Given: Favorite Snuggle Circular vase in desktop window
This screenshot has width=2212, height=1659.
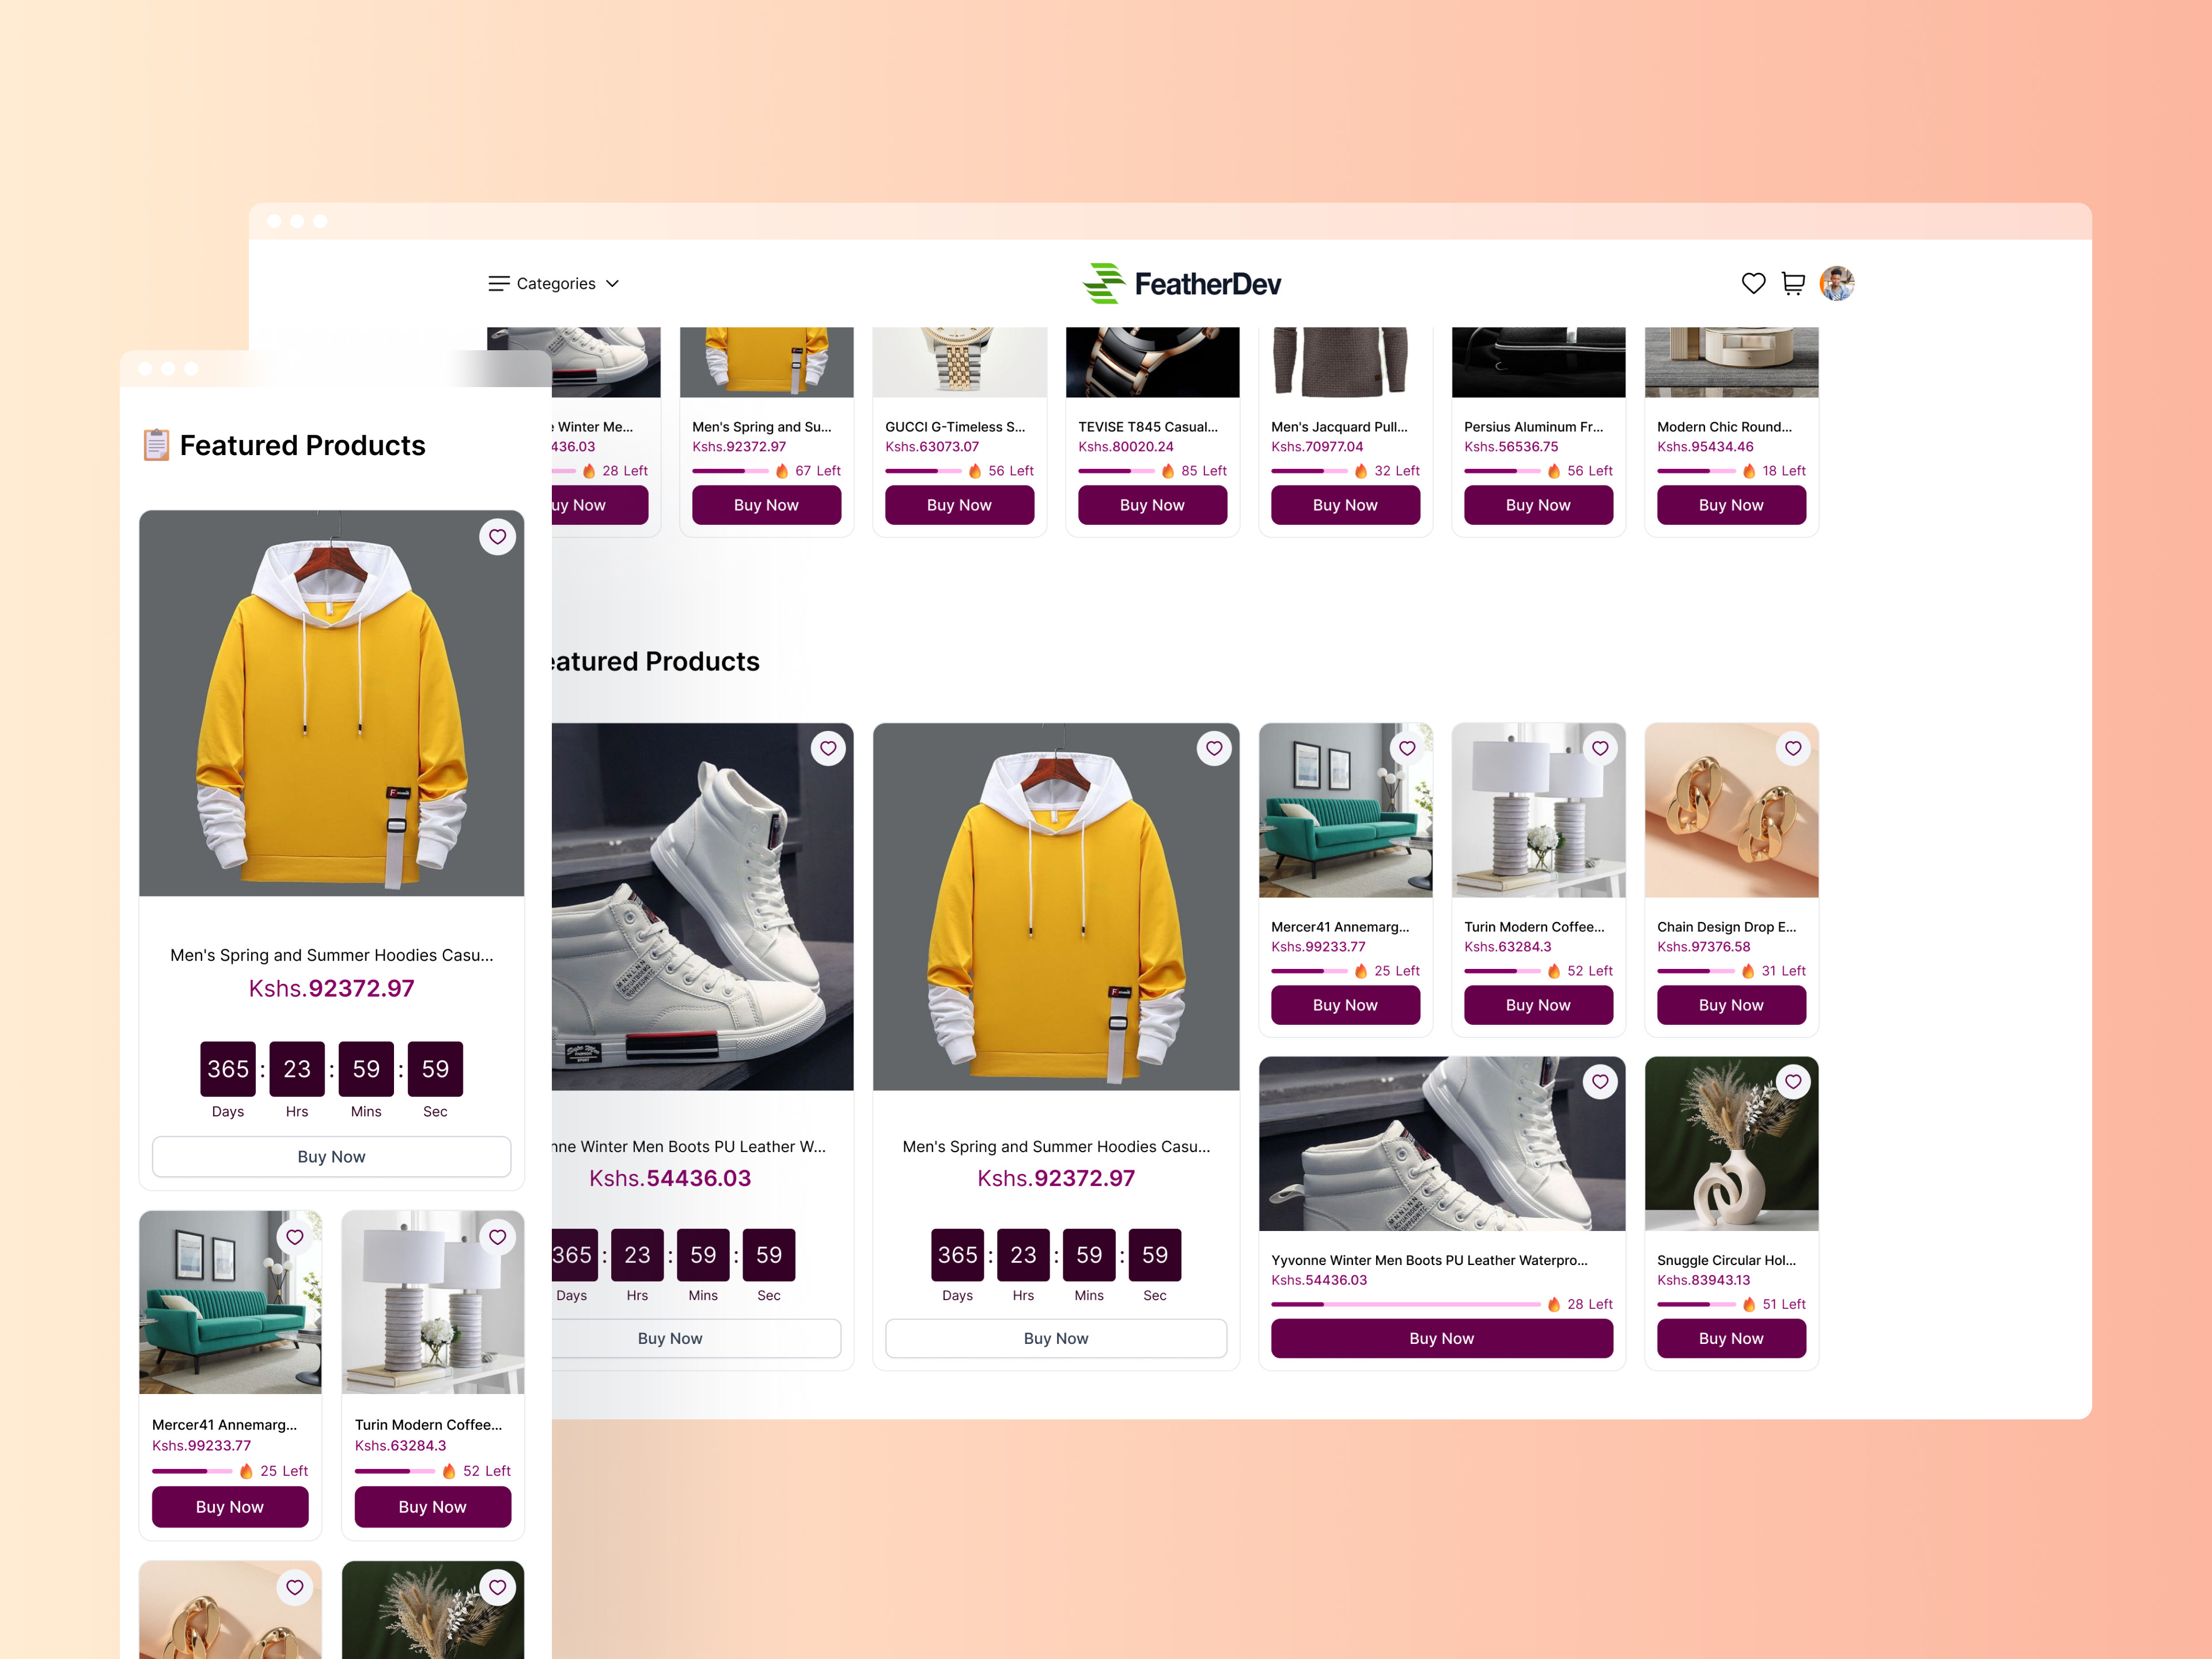Looking at the screenshot, I should pos(1793,1081).
